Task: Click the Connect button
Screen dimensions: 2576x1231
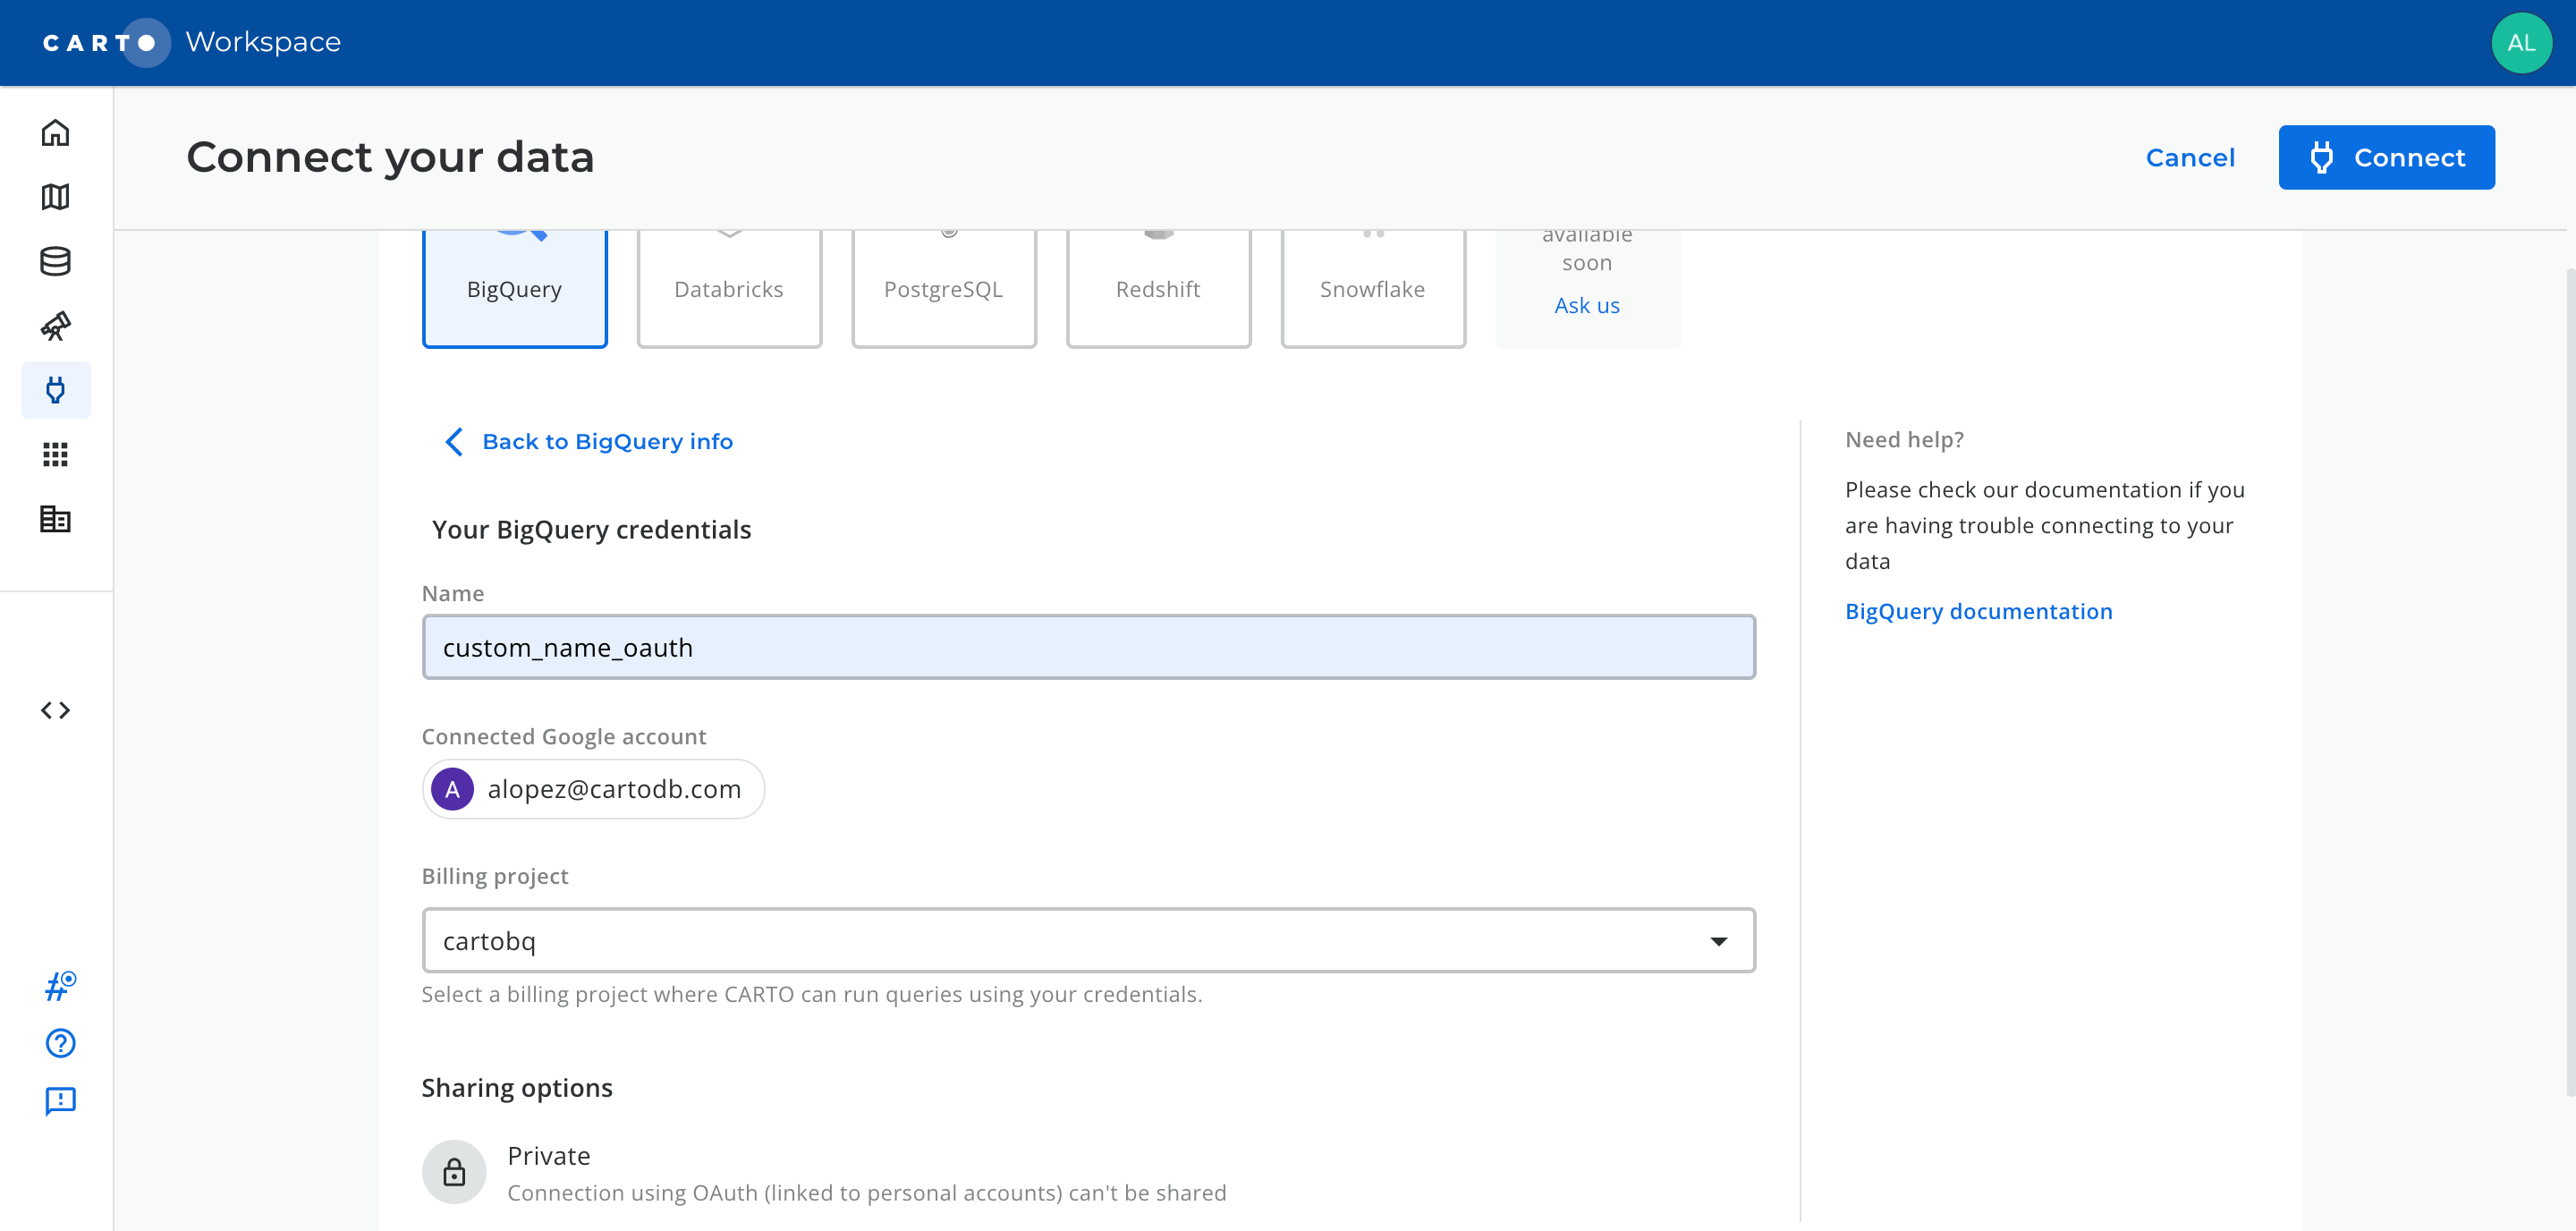Action: point(2386,157)
